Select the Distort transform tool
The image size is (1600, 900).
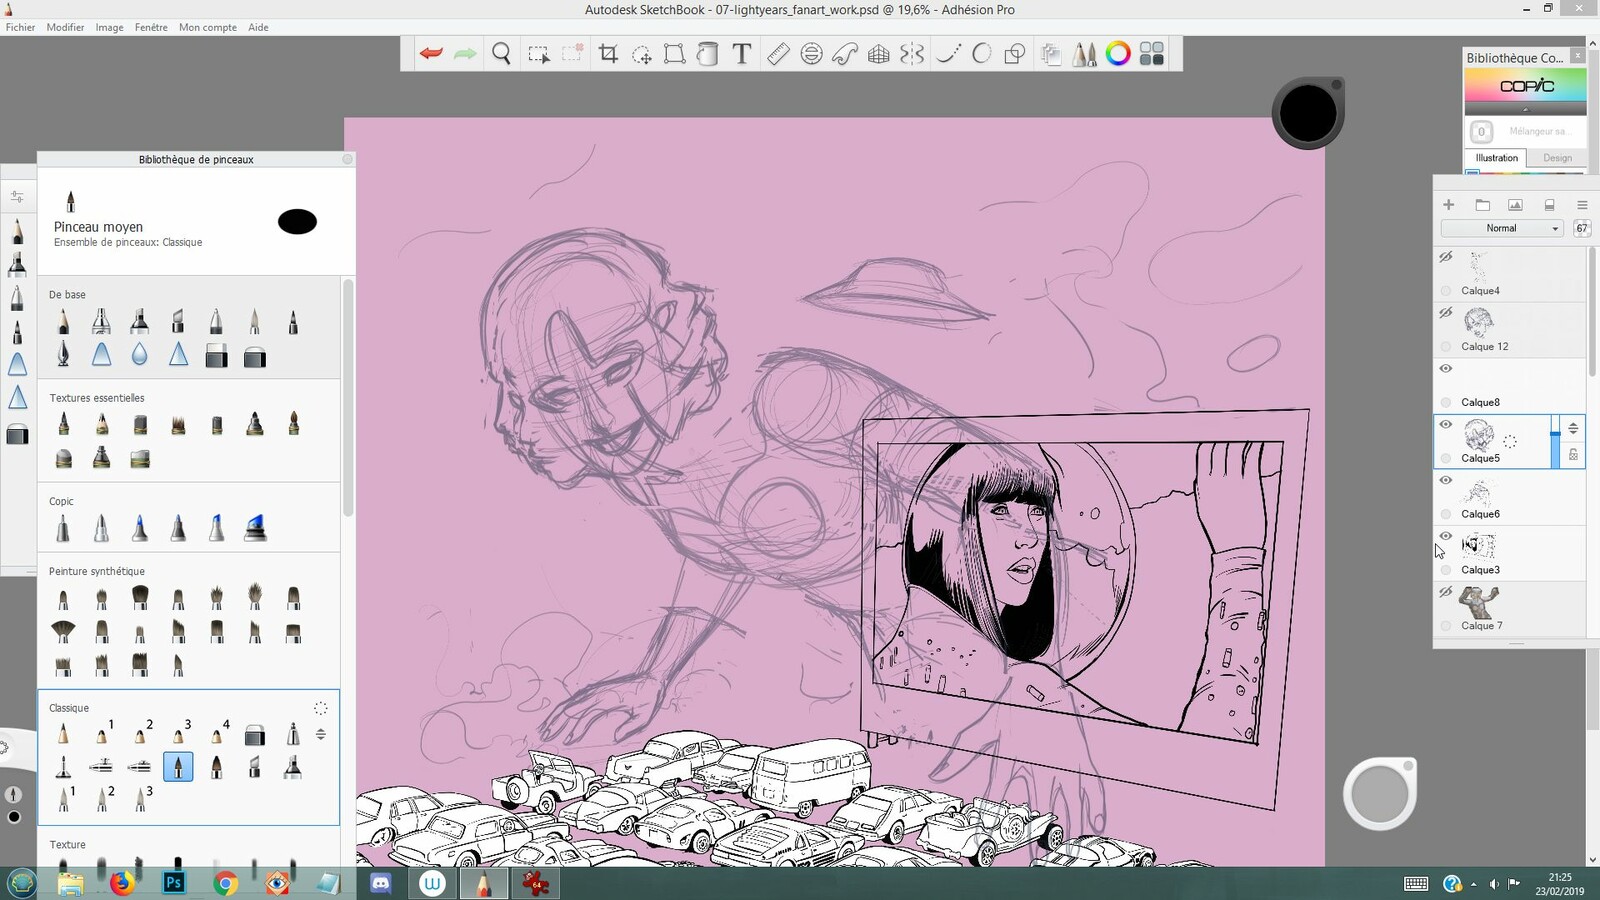click(x=675, y=54)
